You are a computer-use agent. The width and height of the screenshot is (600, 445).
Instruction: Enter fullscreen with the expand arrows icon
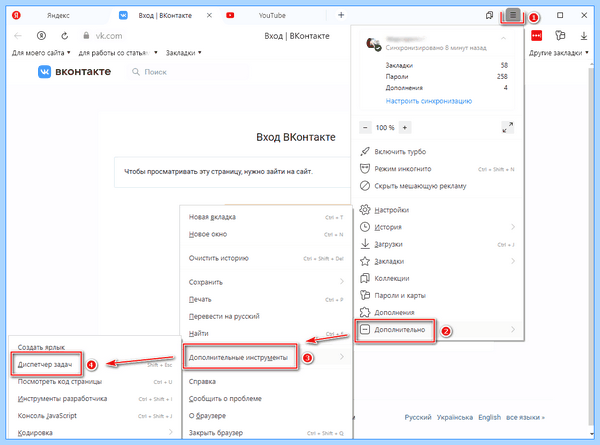point(508,127)
